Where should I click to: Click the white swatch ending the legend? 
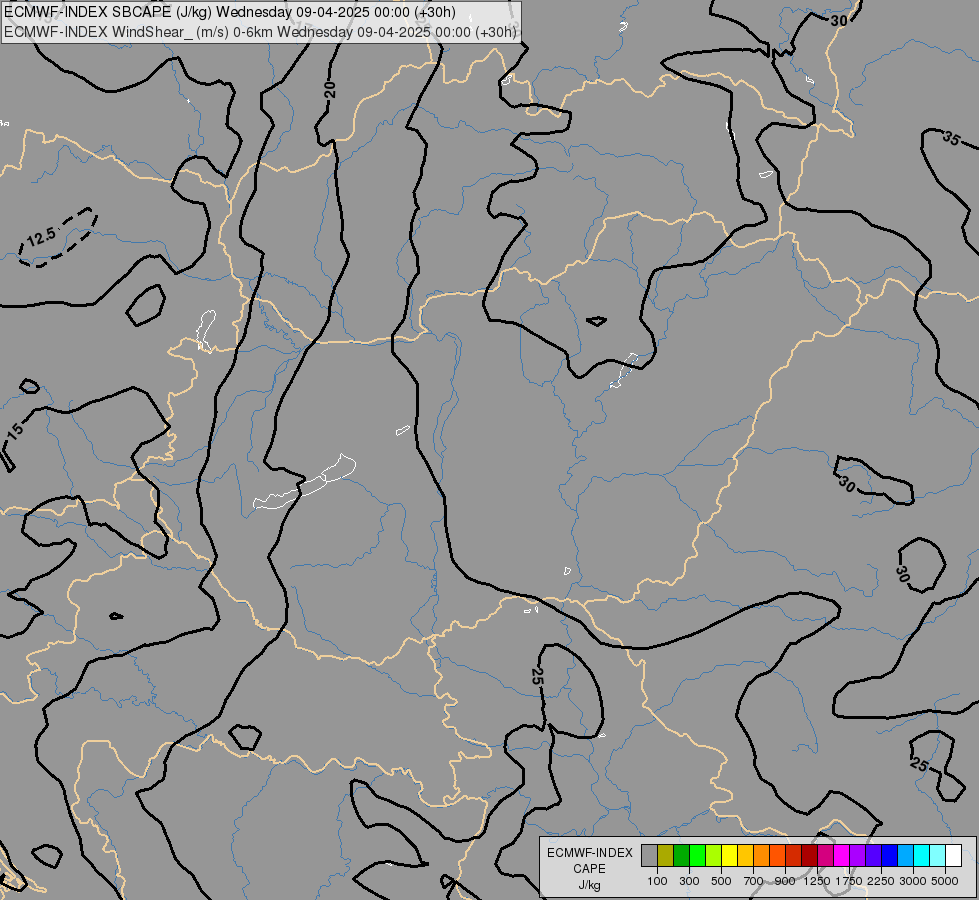(953, 855)
